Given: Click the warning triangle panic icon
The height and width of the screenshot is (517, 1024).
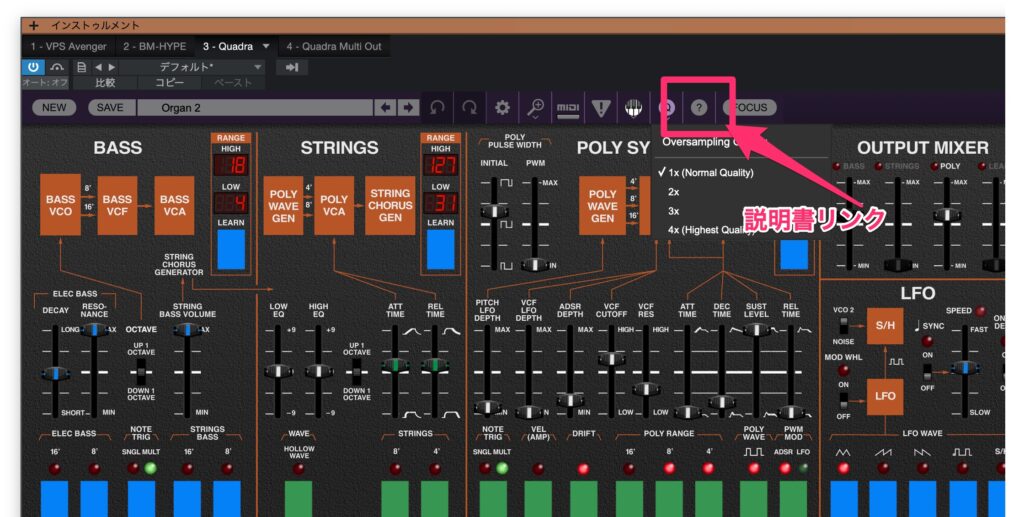Looking at the screenshot, I should (600, 107).
